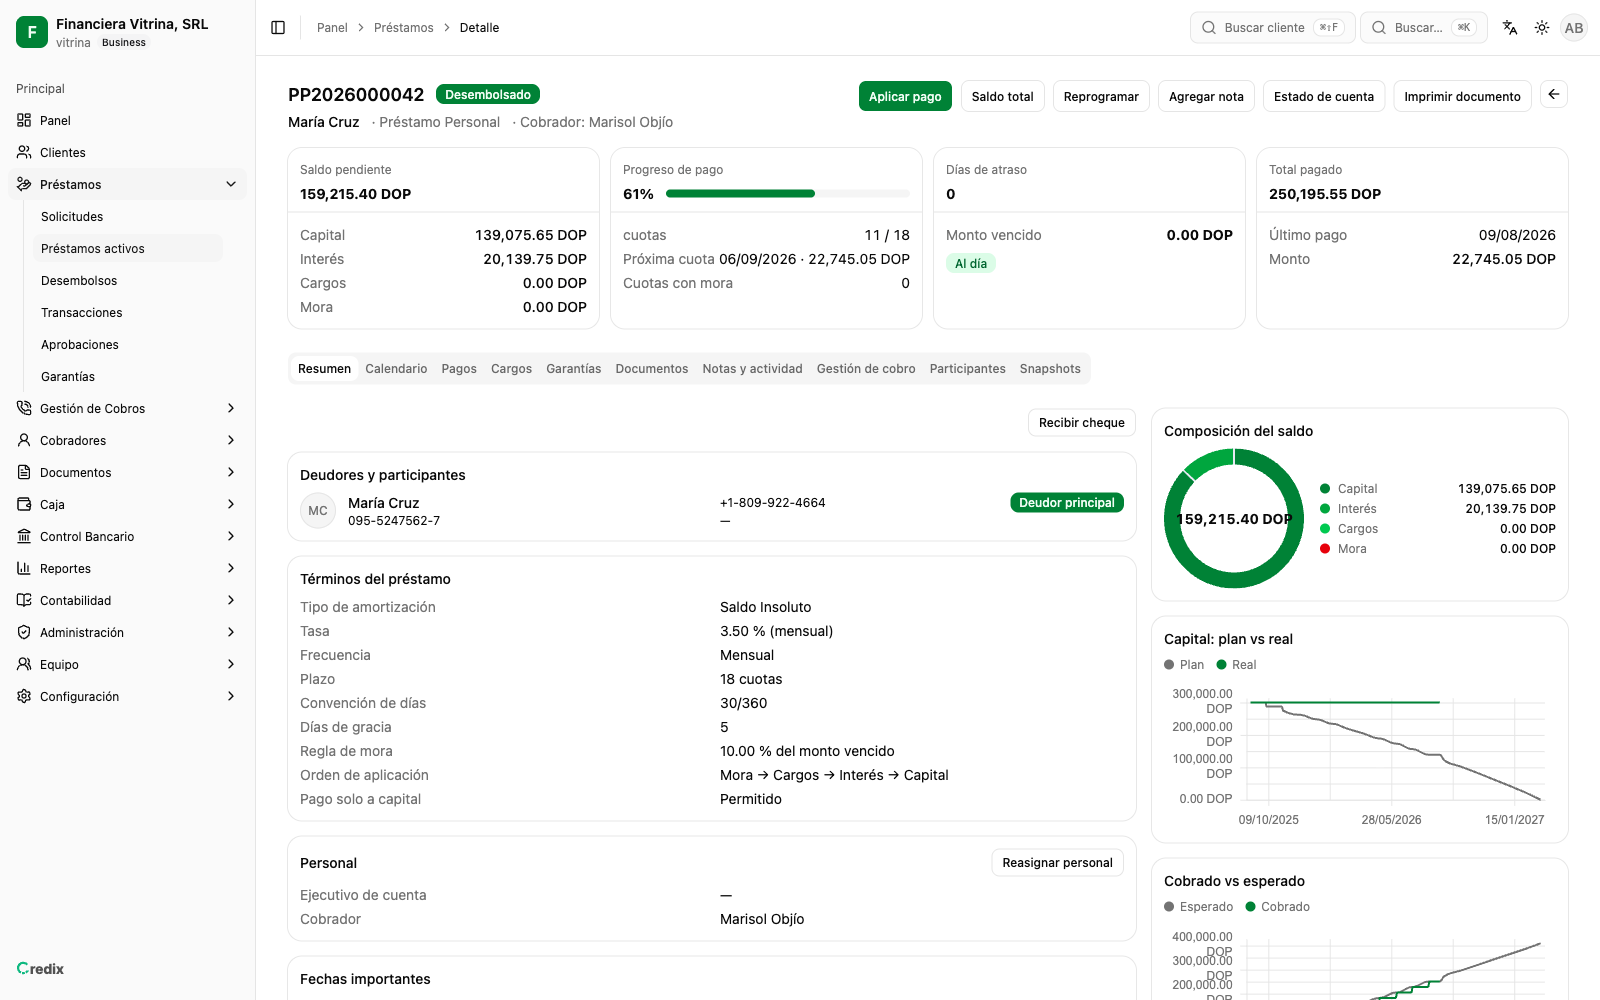Click magnifier icon in Buscar cliente
The height and width of the screenshot is (1000, 1600).
tap(1209, 28)
